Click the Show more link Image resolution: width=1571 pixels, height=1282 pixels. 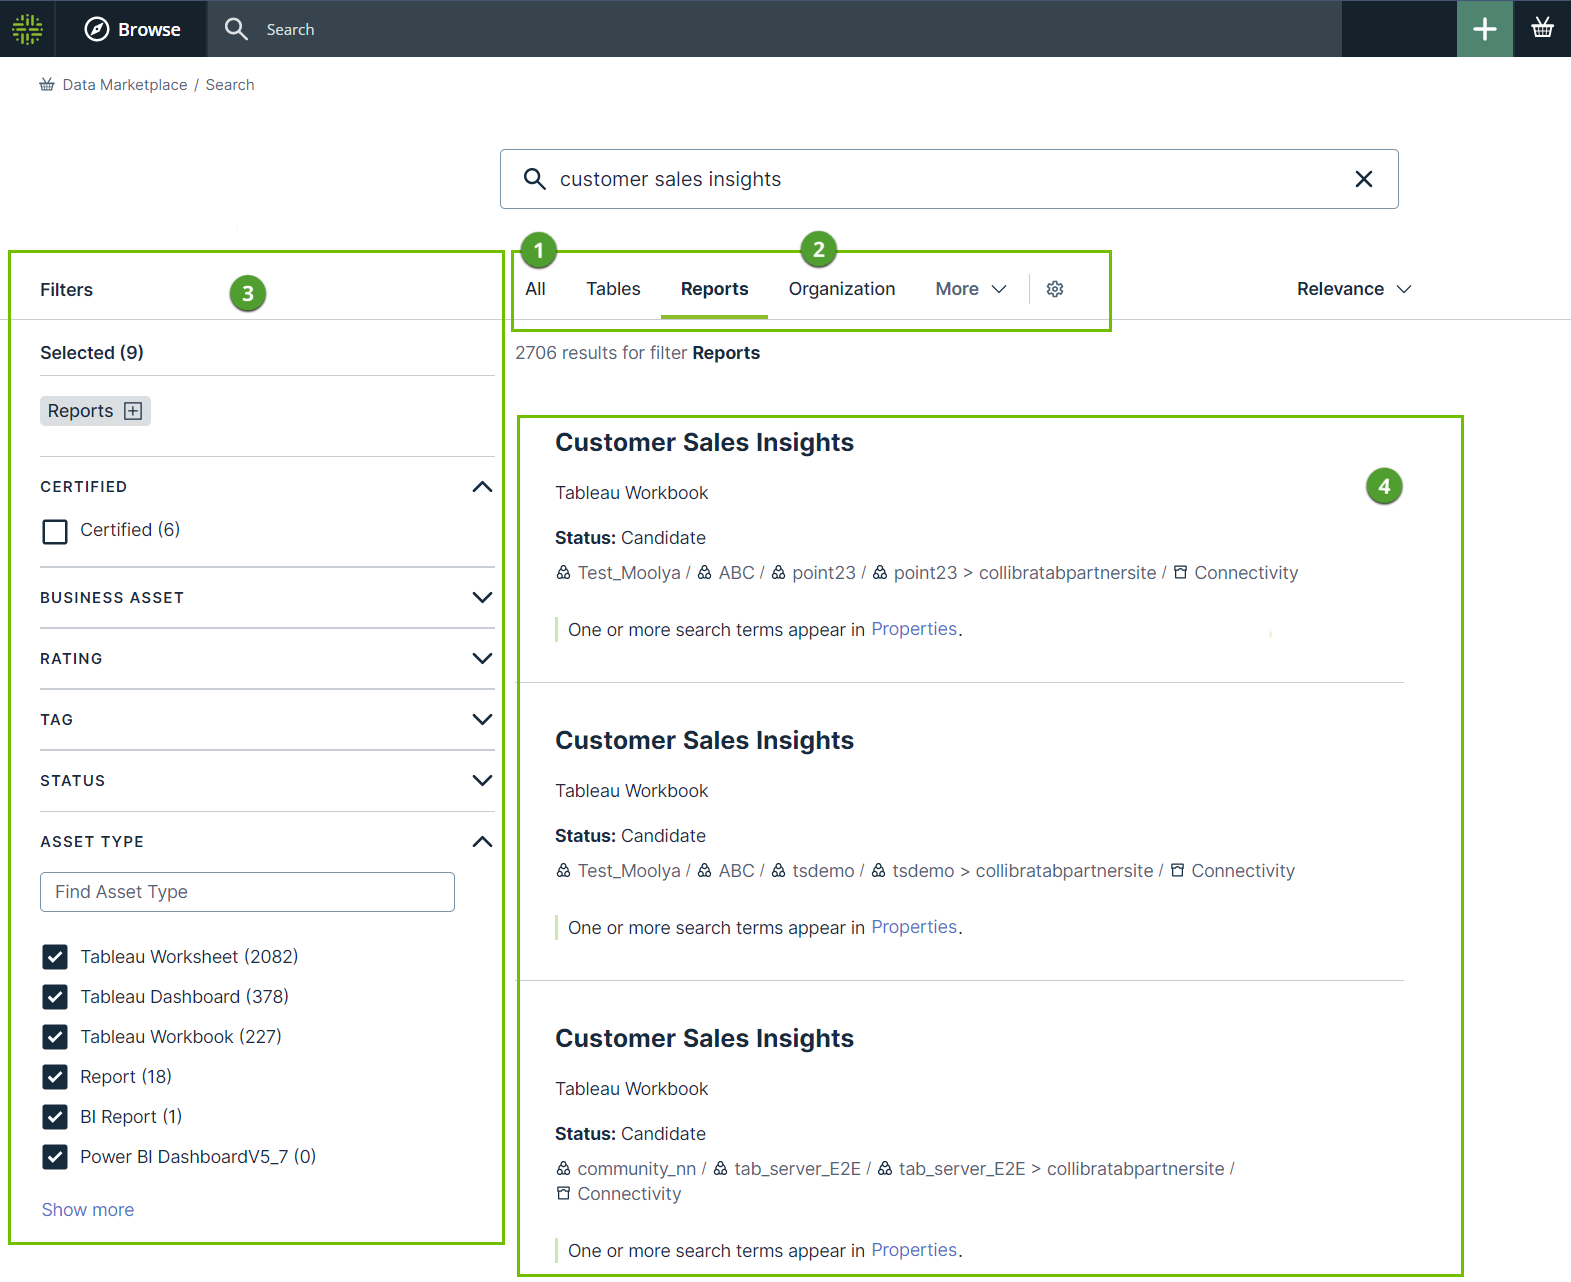point(88,1210)
